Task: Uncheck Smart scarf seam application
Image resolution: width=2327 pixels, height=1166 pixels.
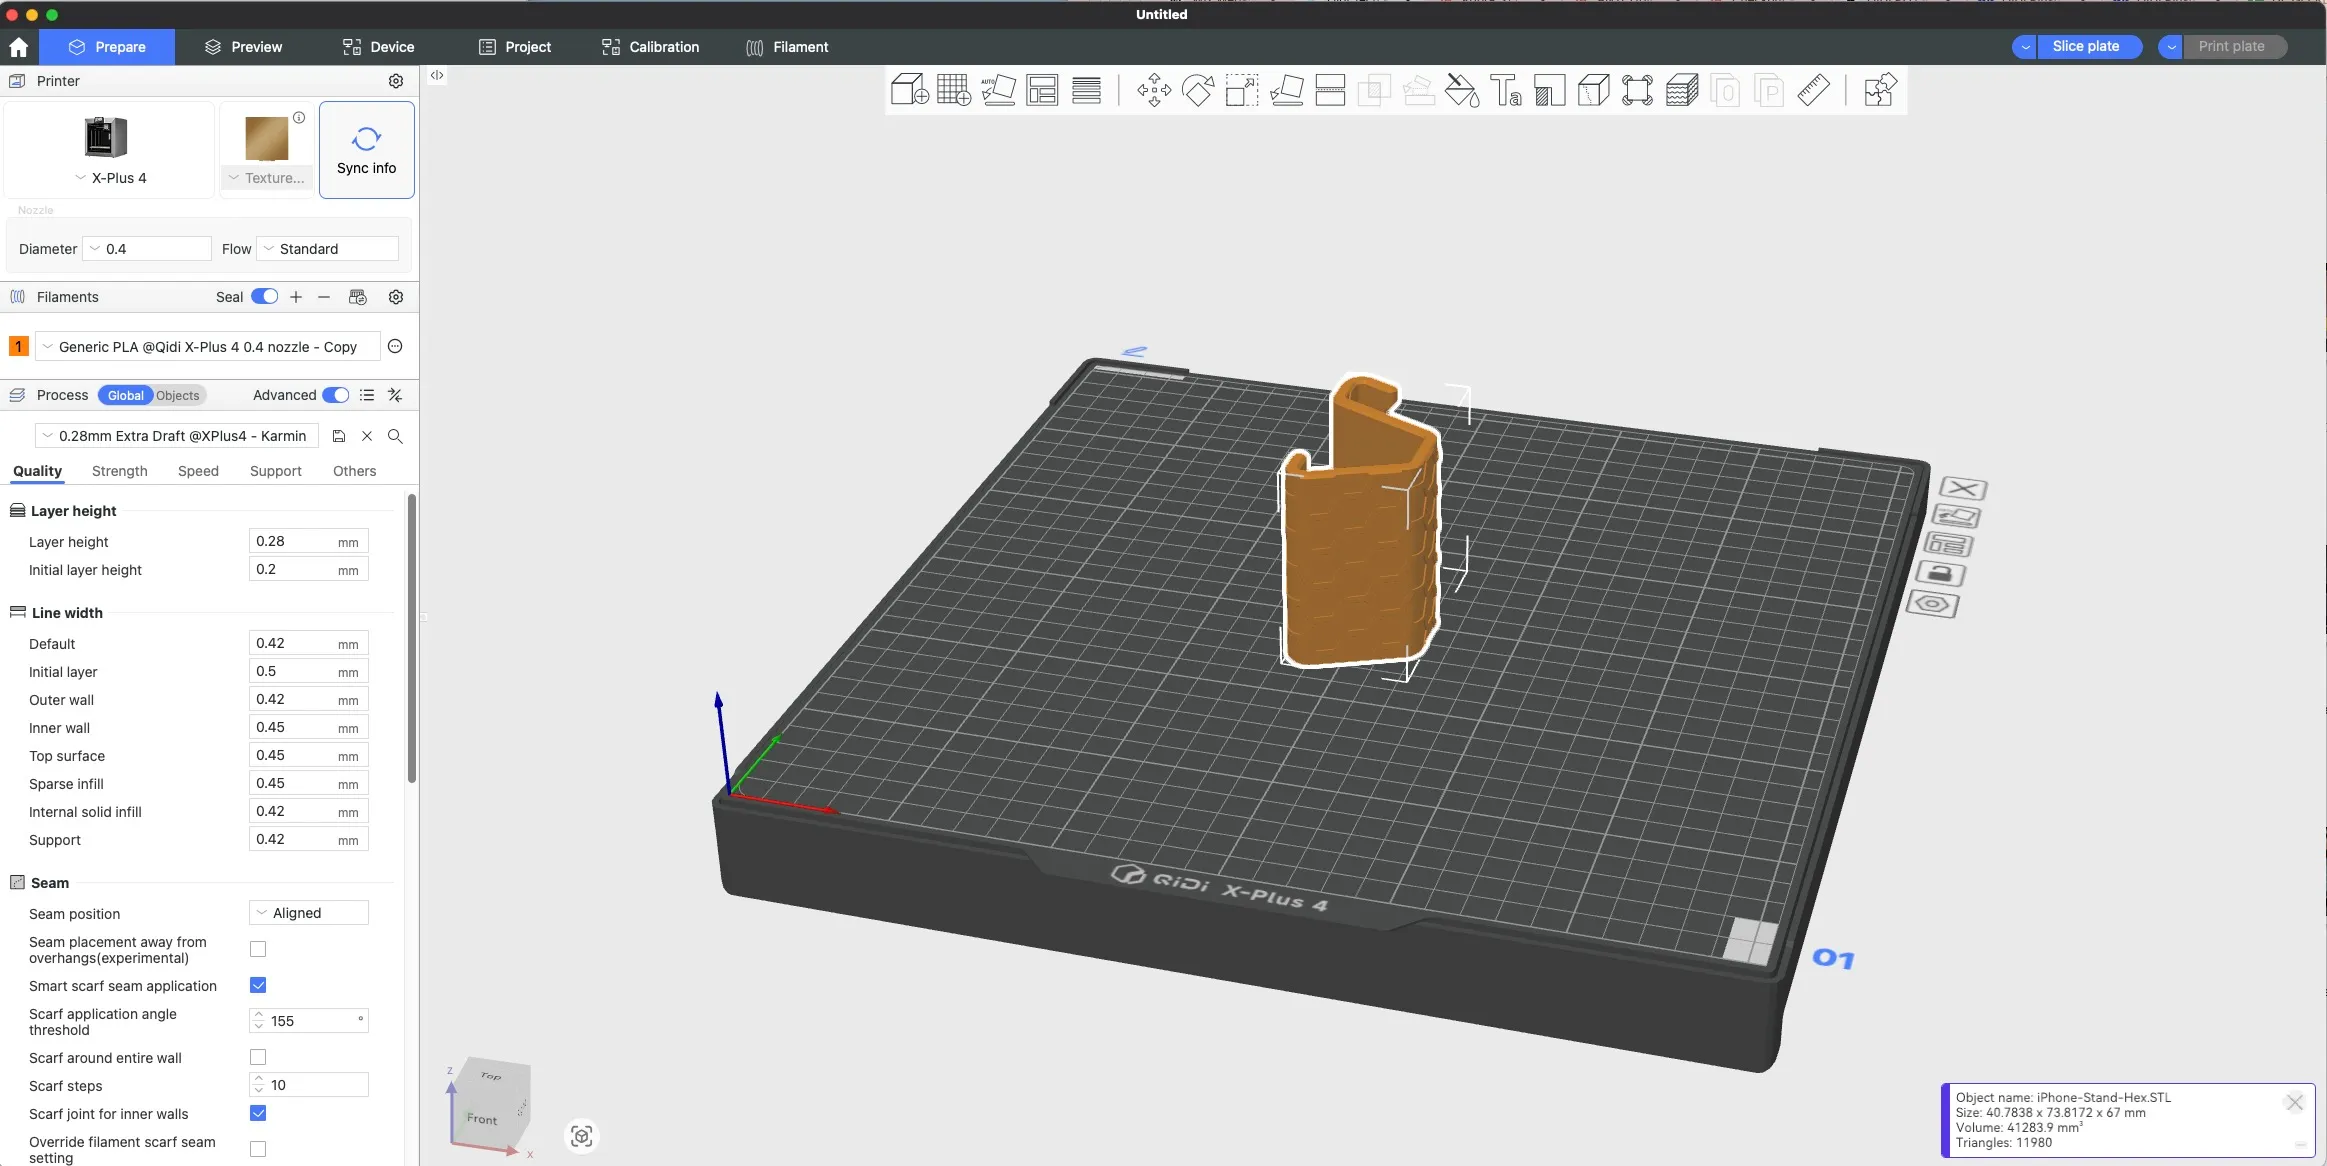Action: point(258,985)
